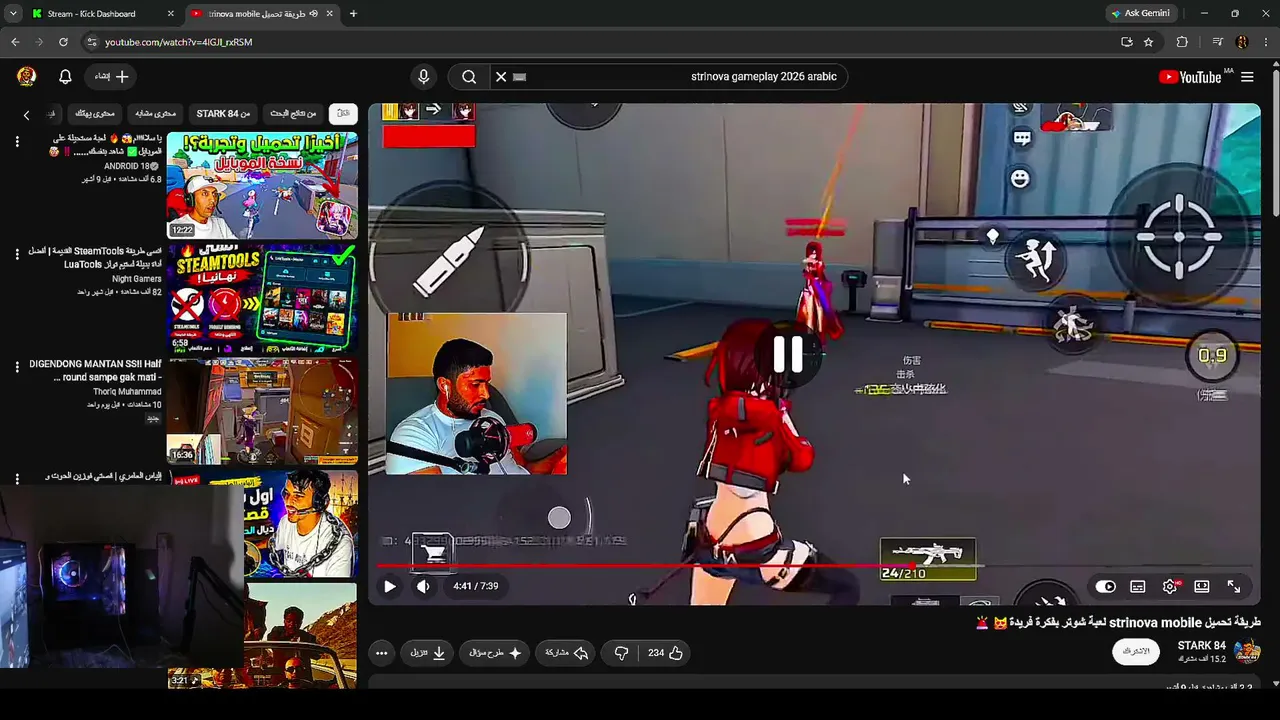Open the Chrome media controls icon
This screenshot has height=720, width=1280.
1217,42
